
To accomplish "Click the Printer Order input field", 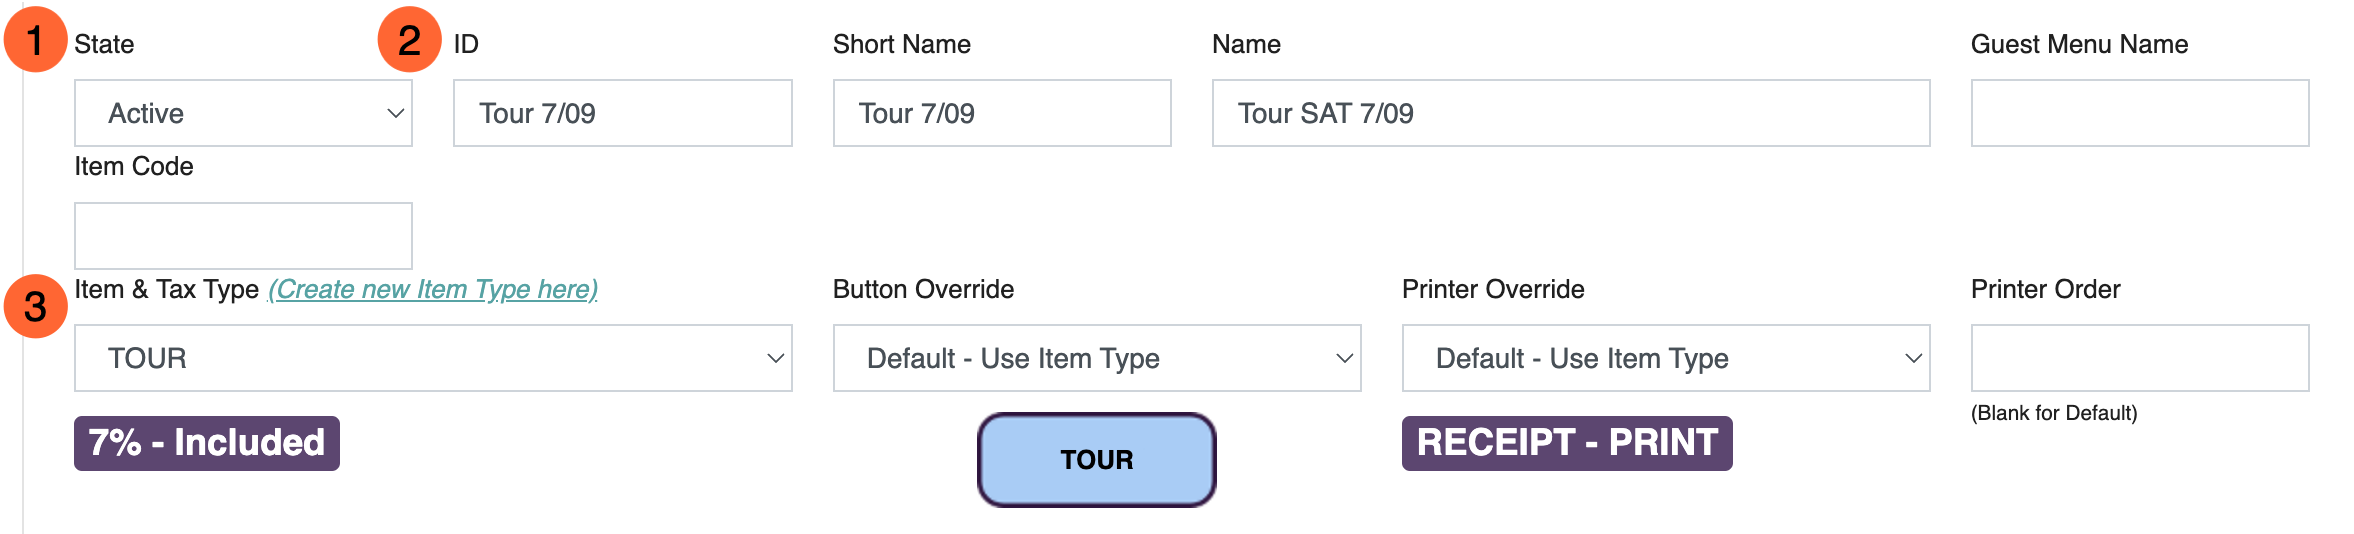I will click(x=2140, y=358).
